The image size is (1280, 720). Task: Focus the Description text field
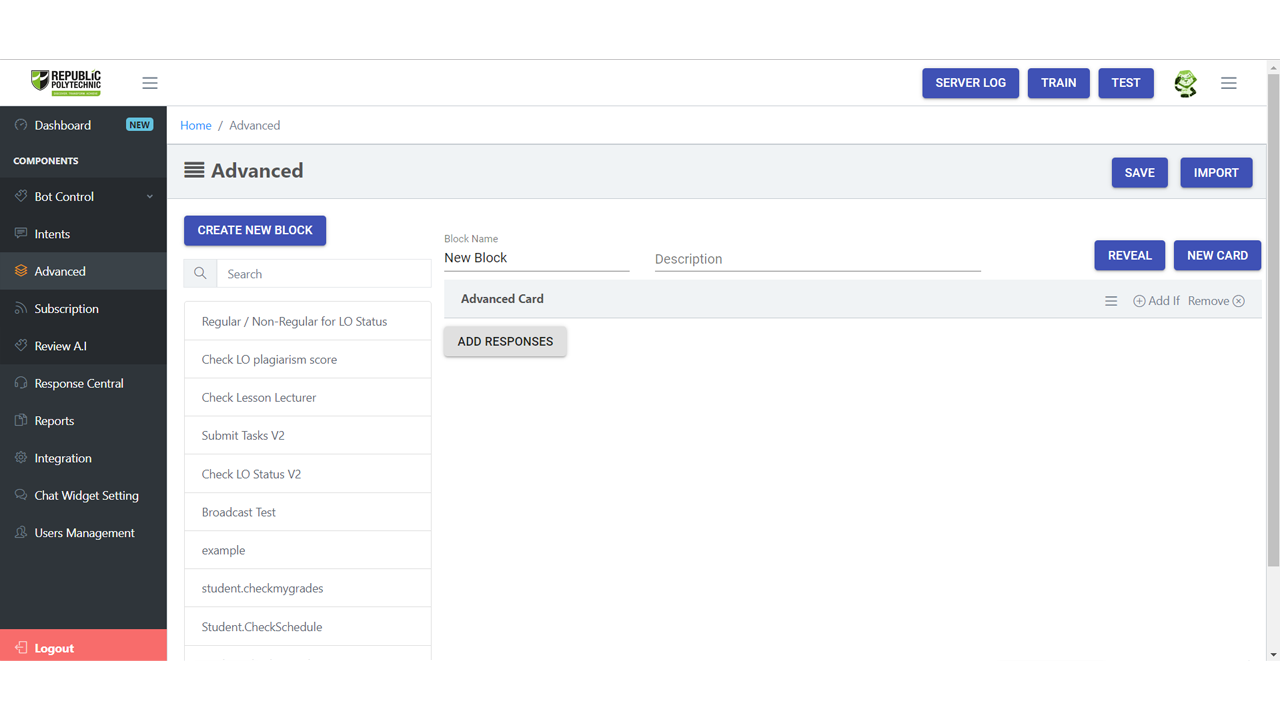point(817,259)
